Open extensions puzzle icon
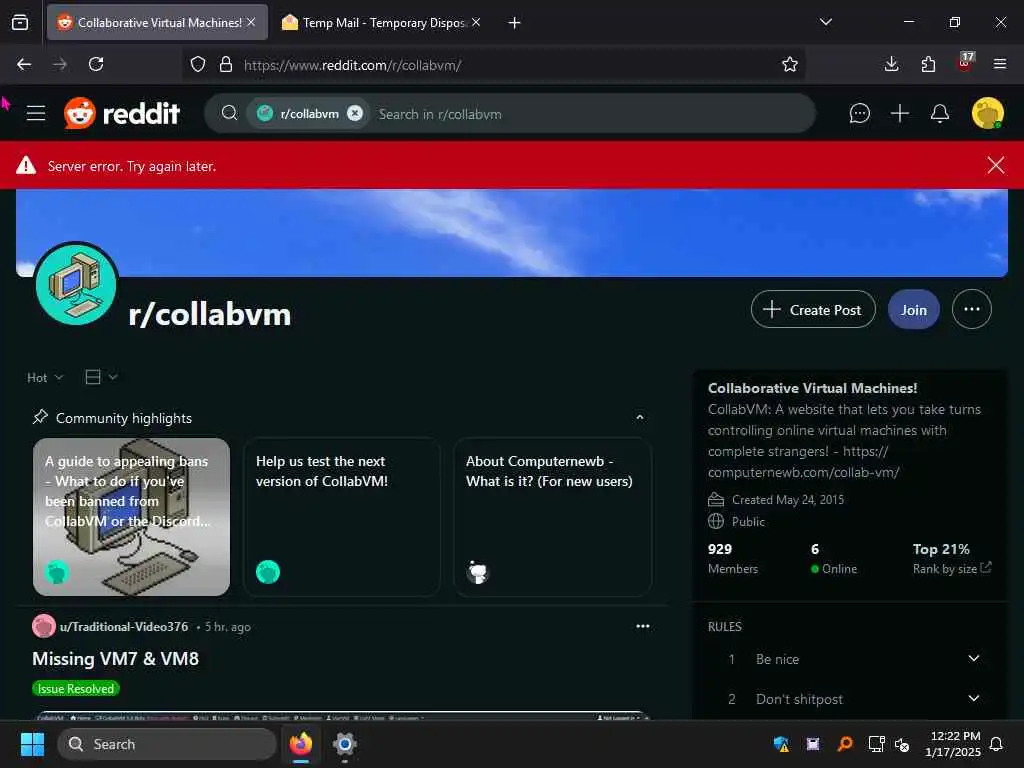 pyautogui.click(x=928, y=64)
